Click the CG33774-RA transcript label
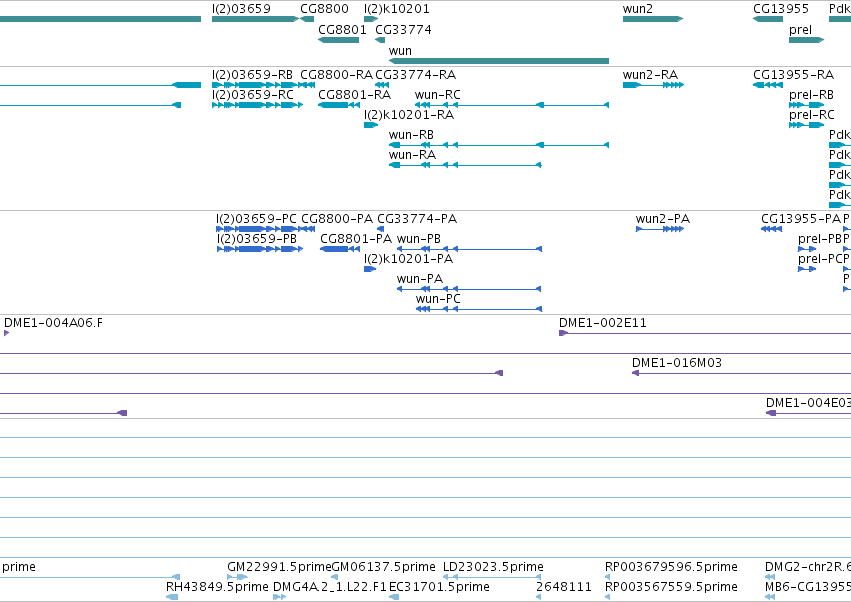Viewport: 851px width, 602px height. pyautogui.click(x=415, y=74)
